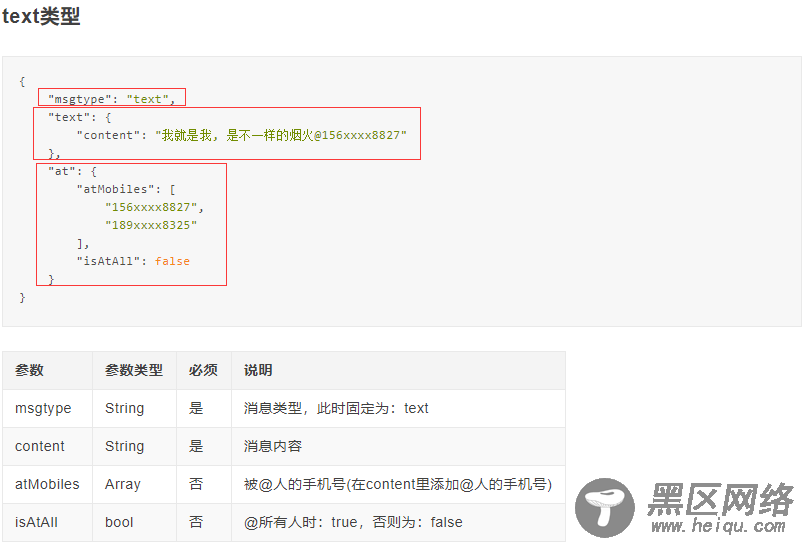The height and width of the screenshot is (543, 807).
Task: Click the description '@所有人时：true，否则为：false'
Action: point(353,522)
